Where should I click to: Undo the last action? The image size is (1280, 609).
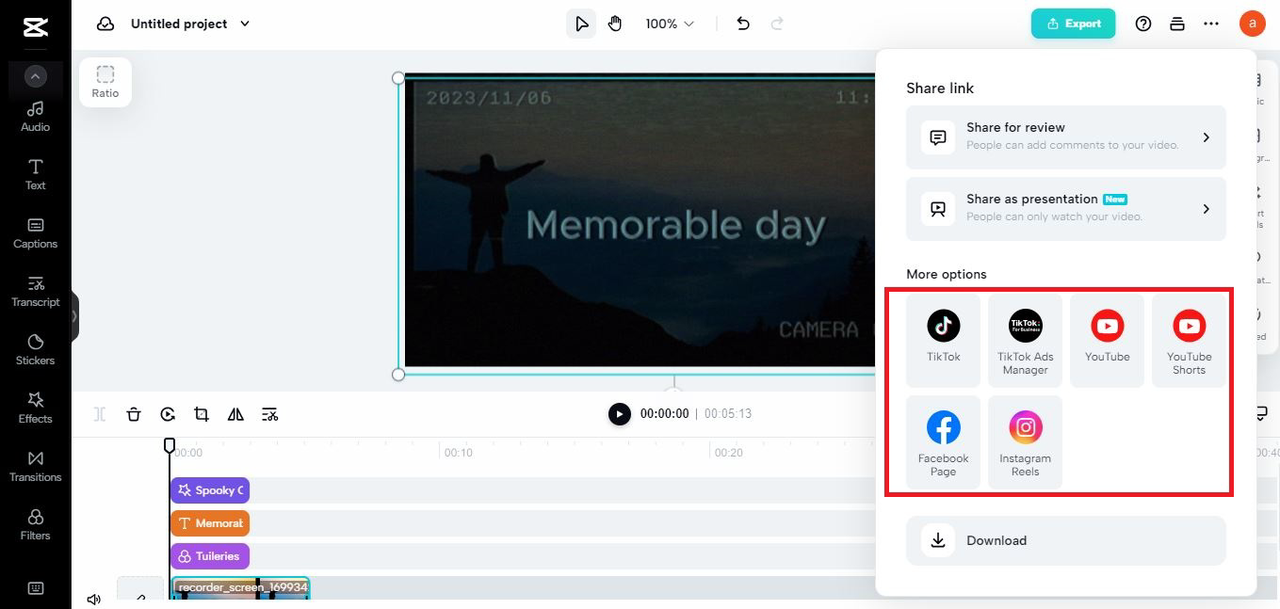coord(742,24)
